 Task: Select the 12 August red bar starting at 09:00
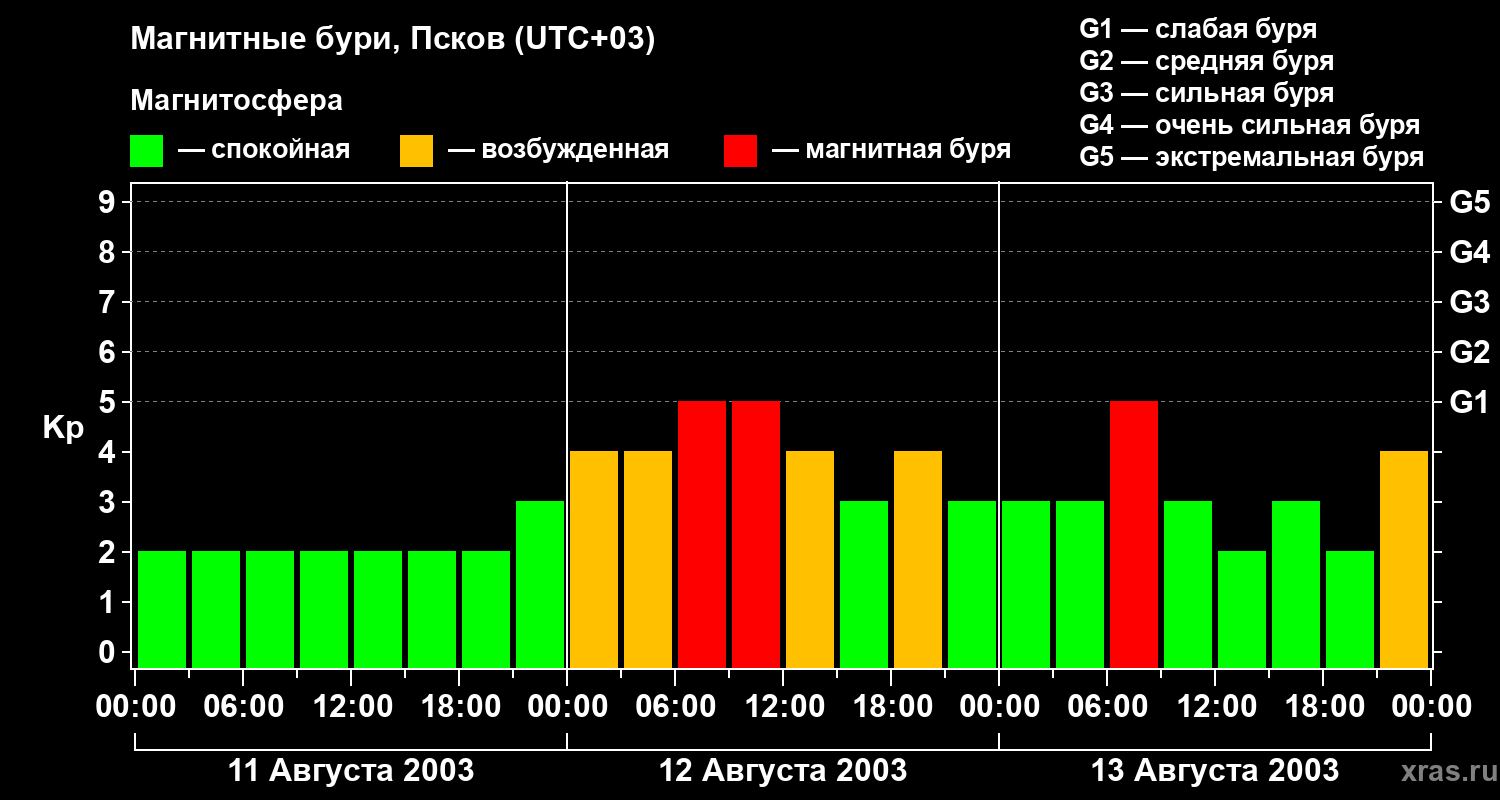tap(756, 534)
